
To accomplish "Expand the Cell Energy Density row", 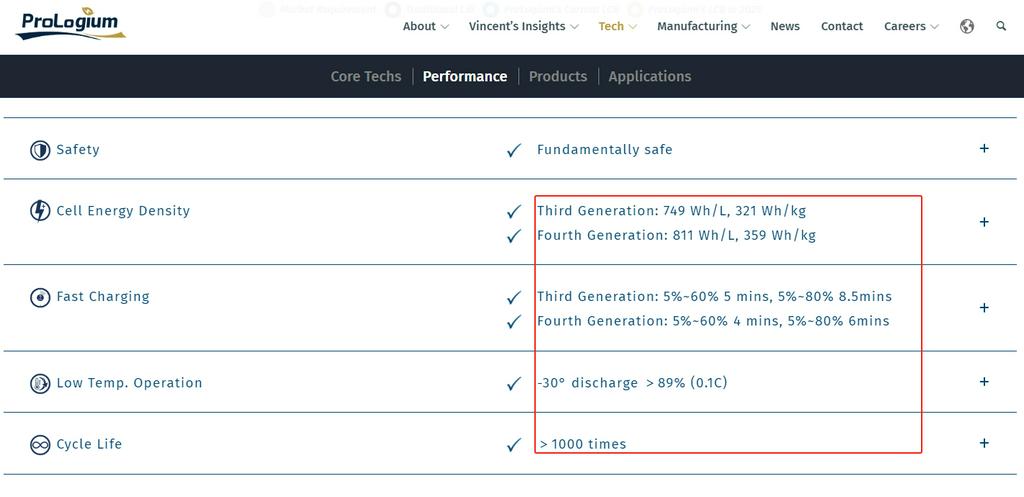I will coord(984,222).
